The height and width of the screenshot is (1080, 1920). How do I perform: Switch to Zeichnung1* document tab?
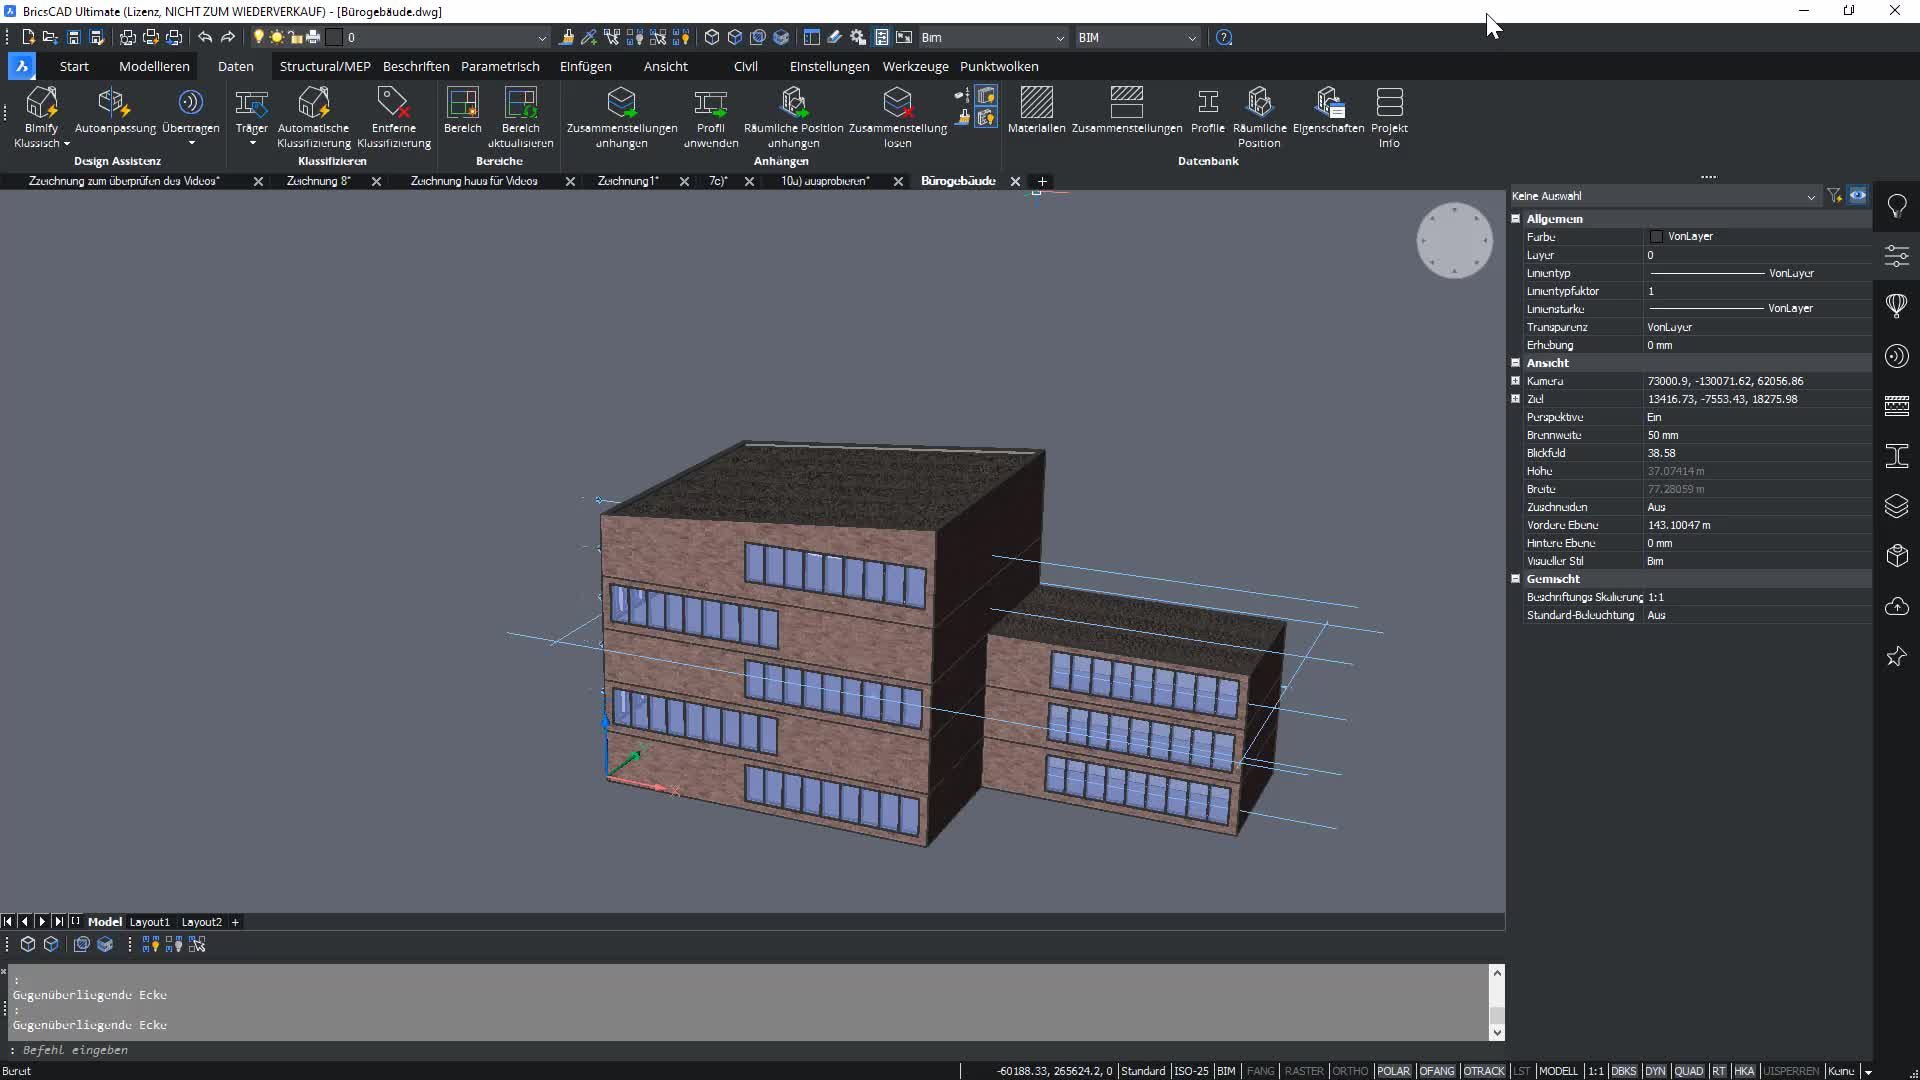tap(628, 181)
